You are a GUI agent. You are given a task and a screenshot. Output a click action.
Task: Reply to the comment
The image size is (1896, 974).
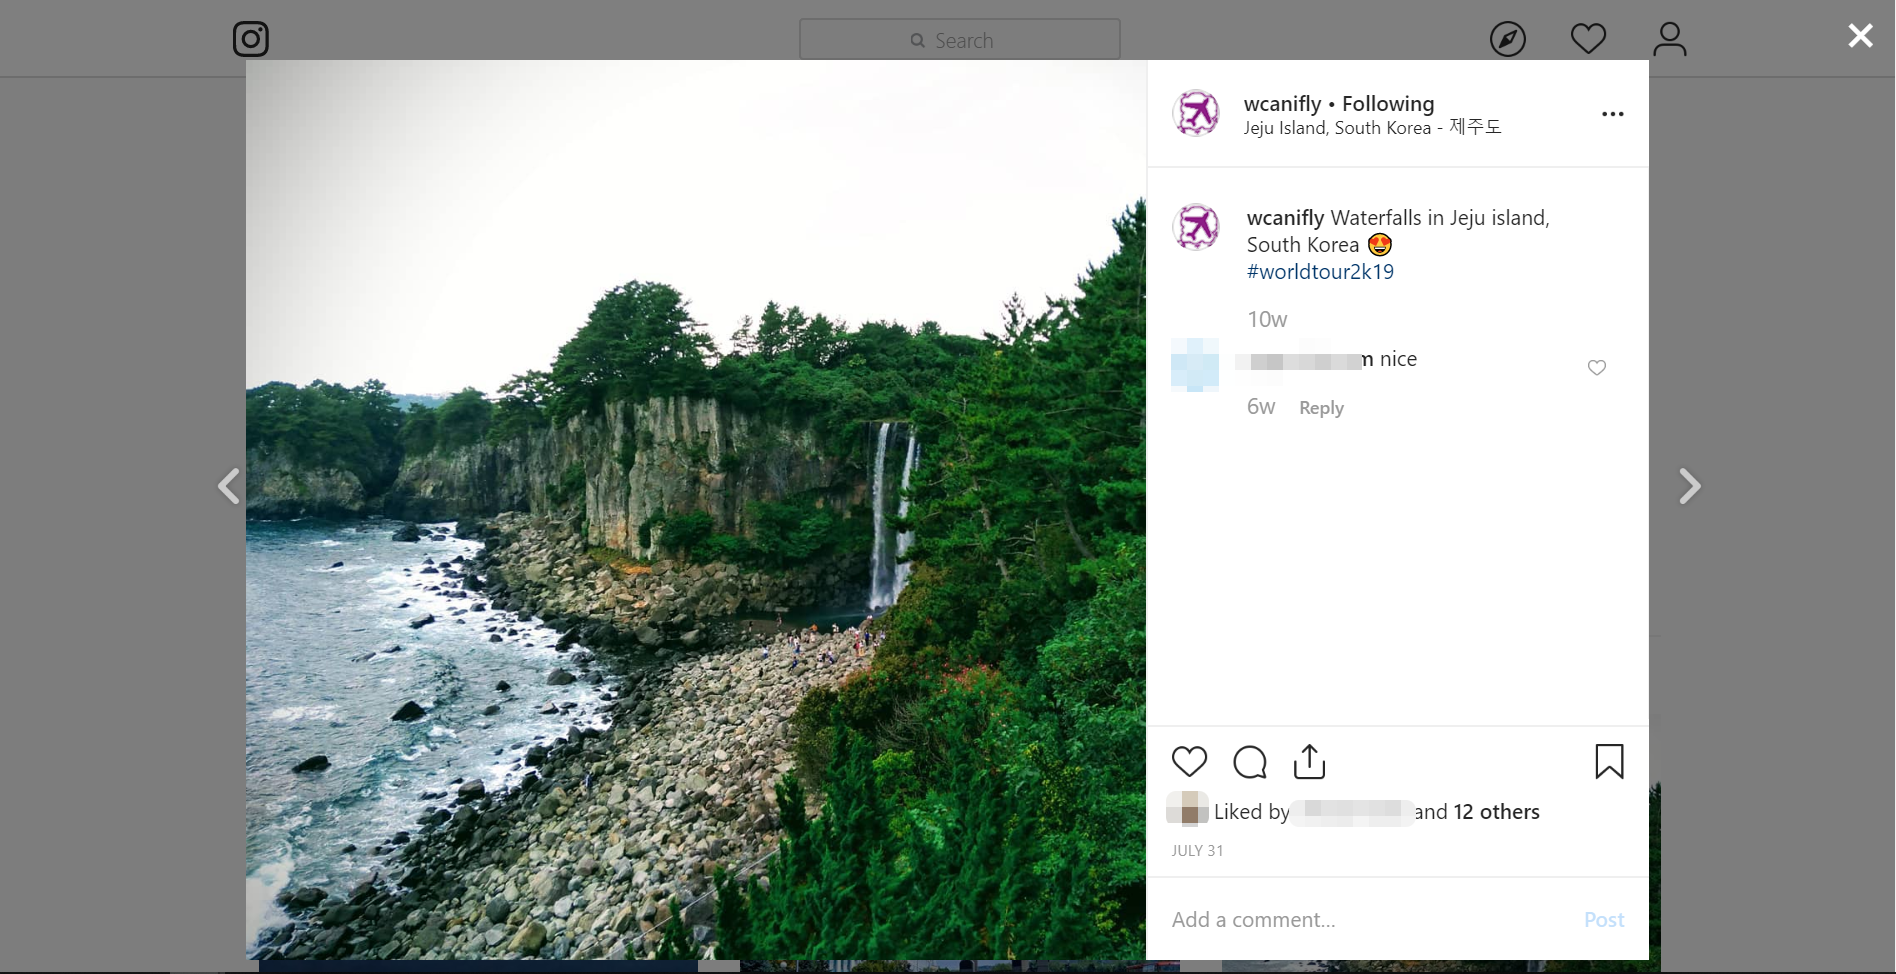1321,407
